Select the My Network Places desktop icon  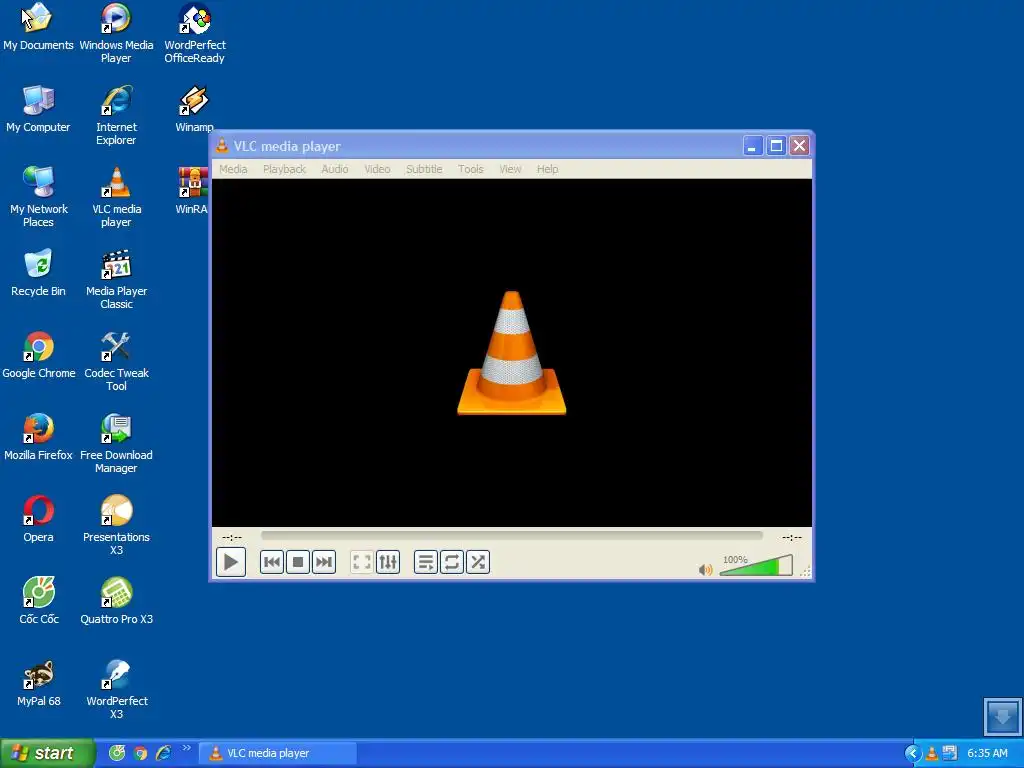point(38,198)
